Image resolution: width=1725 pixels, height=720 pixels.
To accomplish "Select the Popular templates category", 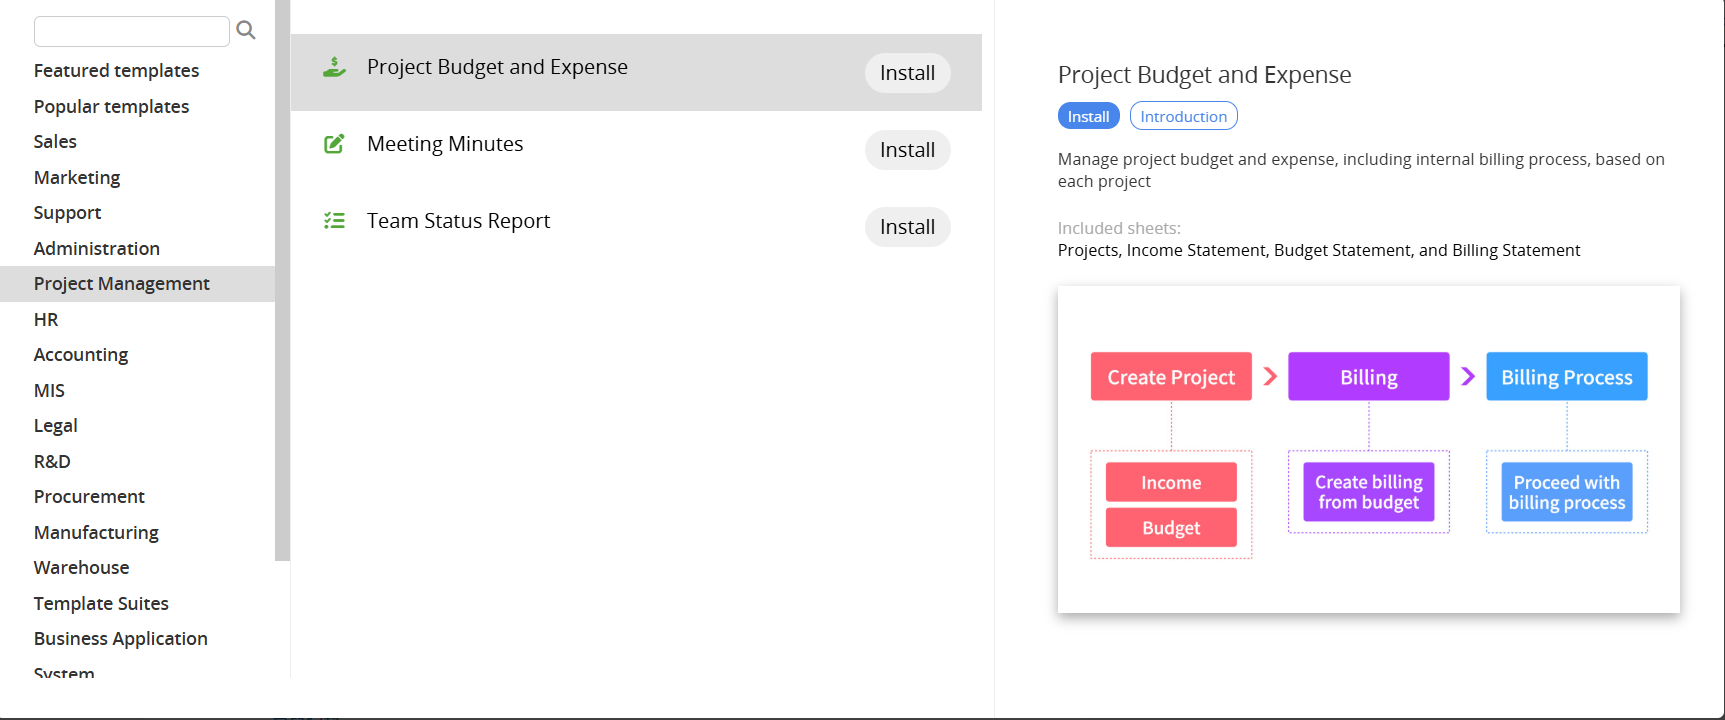I will pos(111,107).
